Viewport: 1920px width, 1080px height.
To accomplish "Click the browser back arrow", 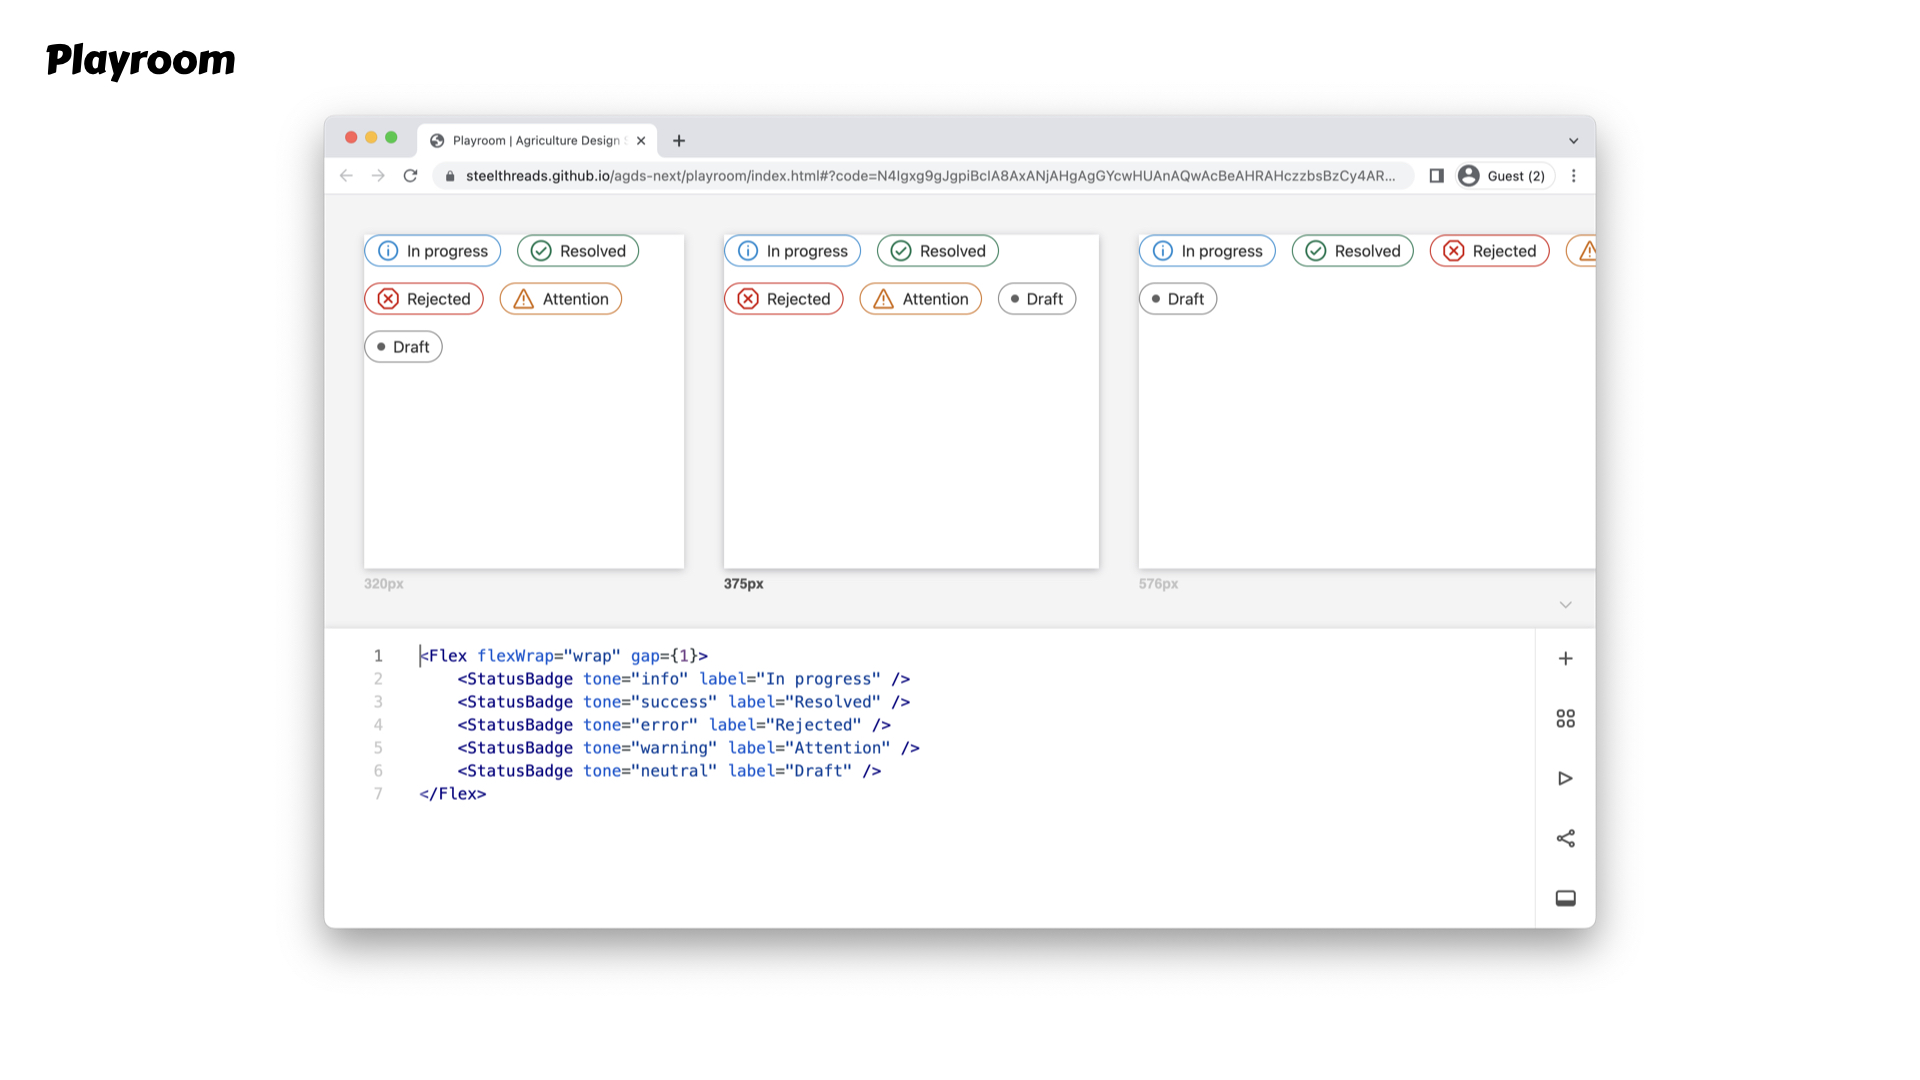I will (x=346, y=176).
